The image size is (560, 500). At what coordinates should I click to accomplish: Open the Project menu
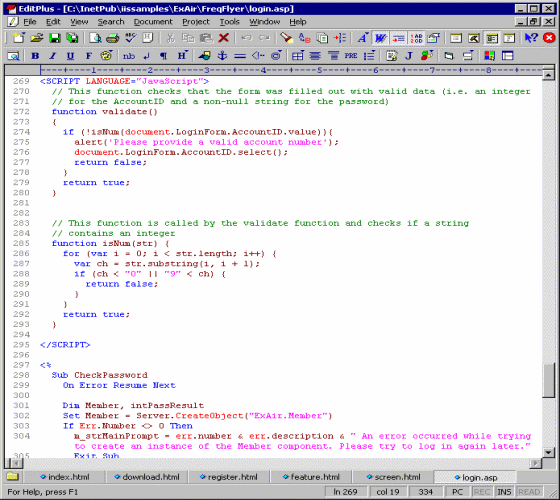click(x=196, y=22)
